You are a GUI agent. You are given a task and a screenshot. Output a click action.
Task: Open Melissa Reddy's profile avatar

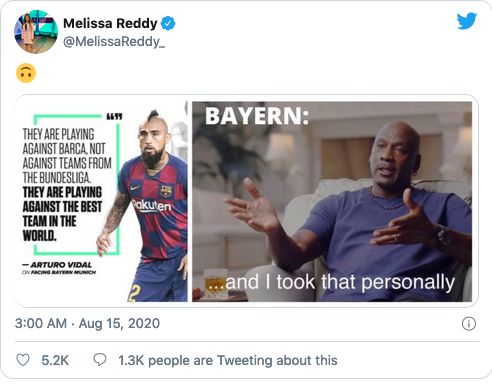(x=36, y=32)
